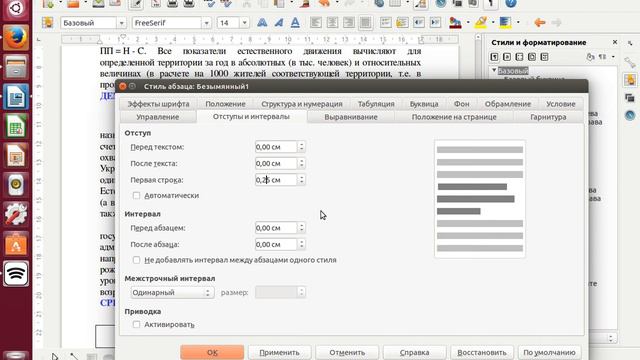Enable Активировать under Приводка
The image size is (640, 360).
[x=136, y=324]
